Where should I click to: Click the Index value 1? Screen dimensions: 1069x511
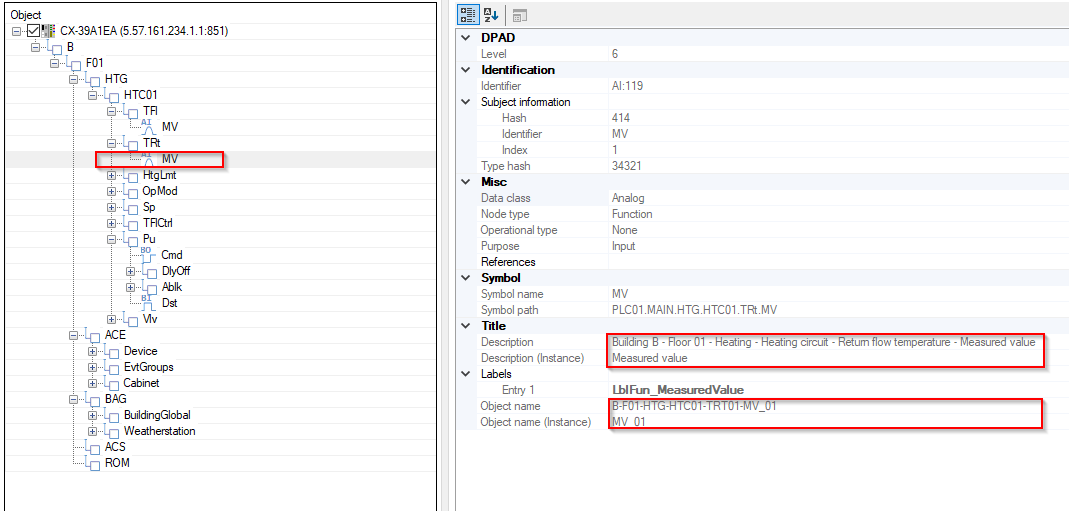click(x=614, y=150)
